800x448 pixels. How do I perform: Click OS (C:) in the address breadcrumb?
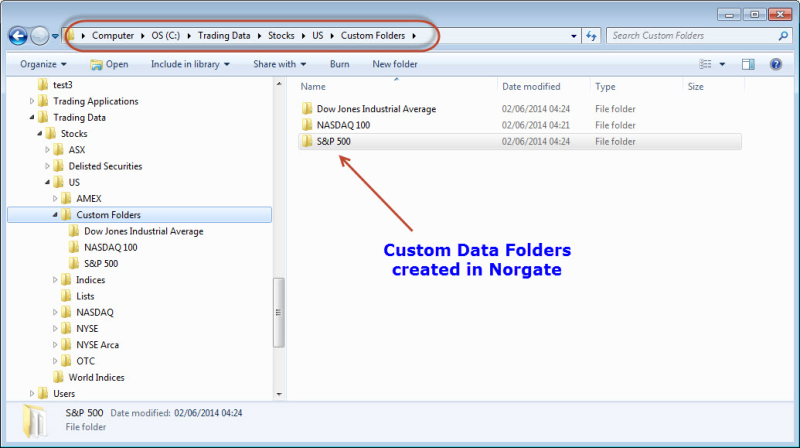tap(165, 36)
